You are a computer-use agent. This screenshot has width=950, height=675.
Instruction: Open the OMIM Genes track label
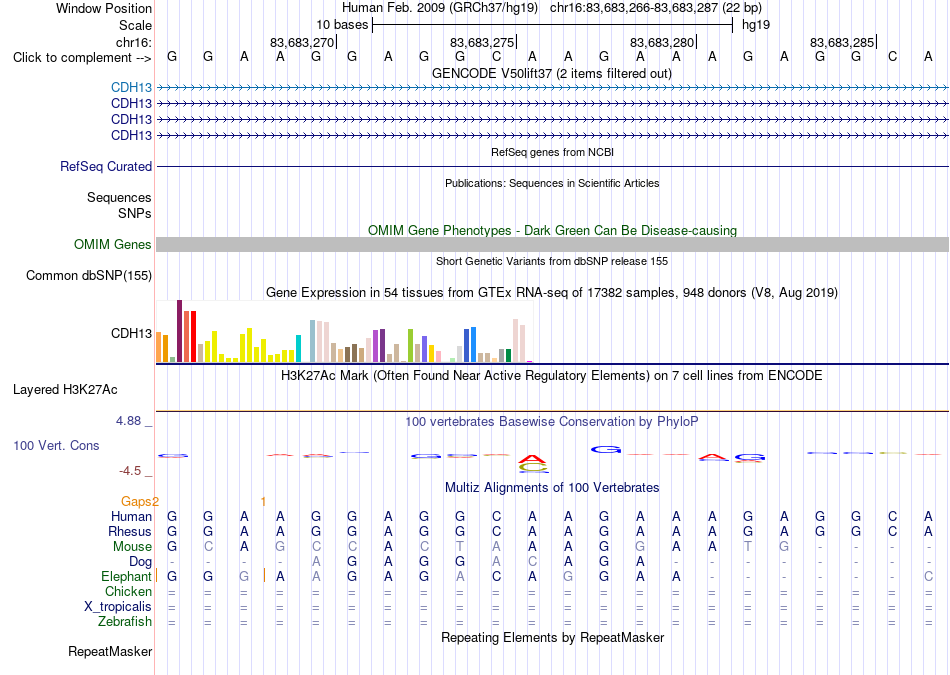tap(113, 244)
